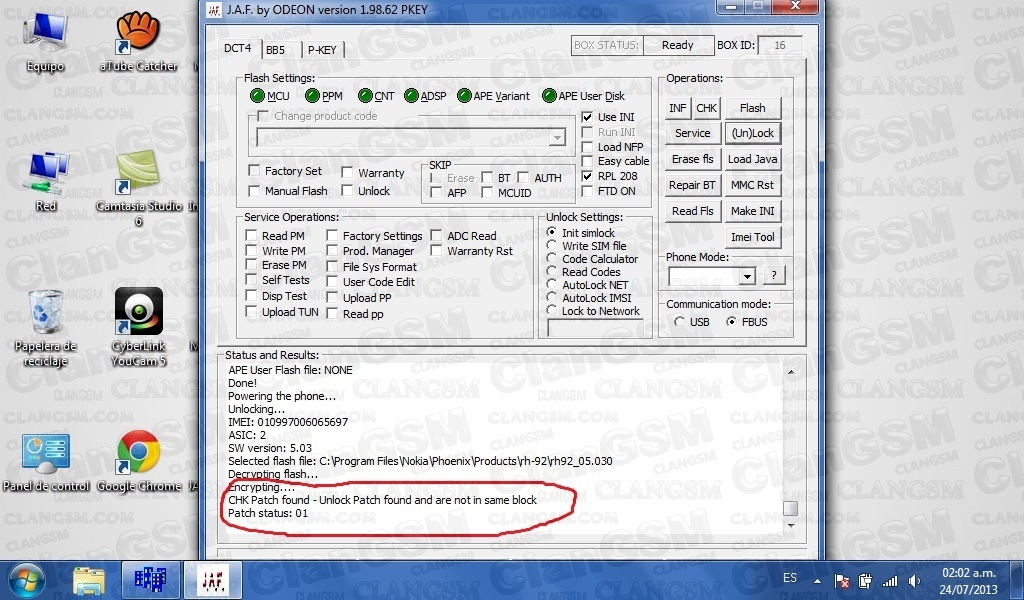
Task: Click the Make INI button
Action: click(x=752, y=211)
